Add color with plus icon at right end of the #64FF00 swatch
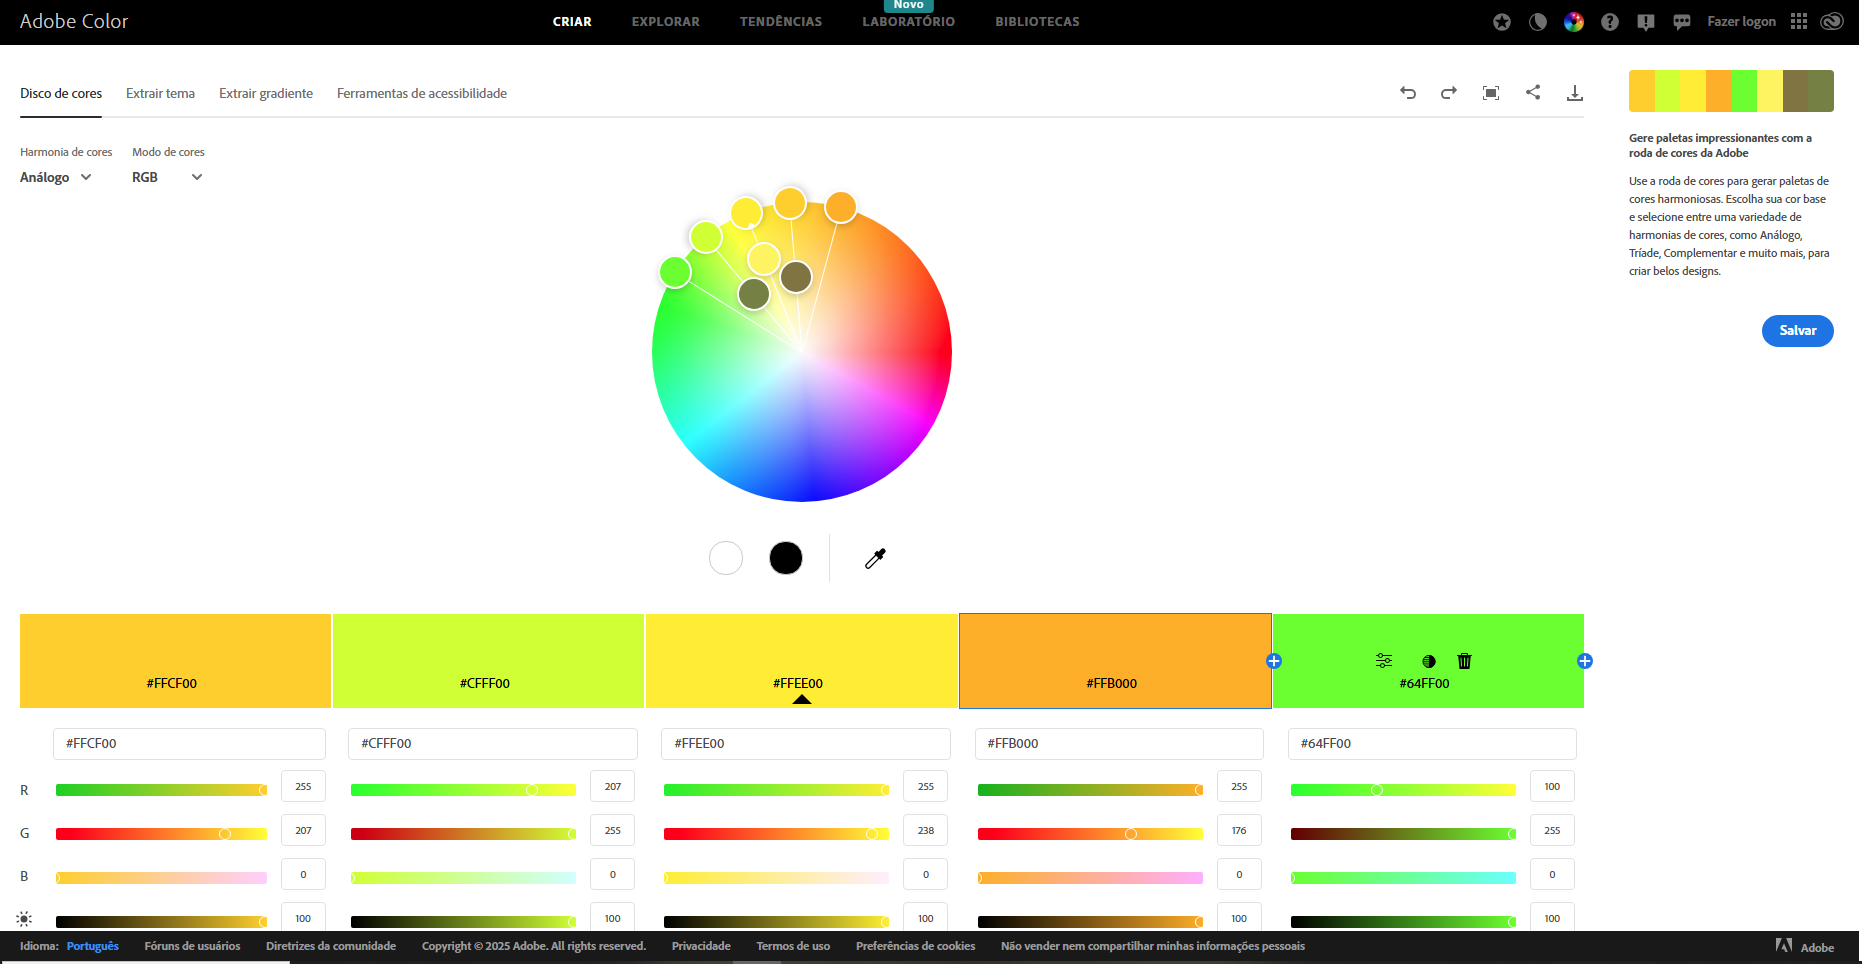The width and height of the screenshot is (1862, 964). click(x=1585, y=661)
